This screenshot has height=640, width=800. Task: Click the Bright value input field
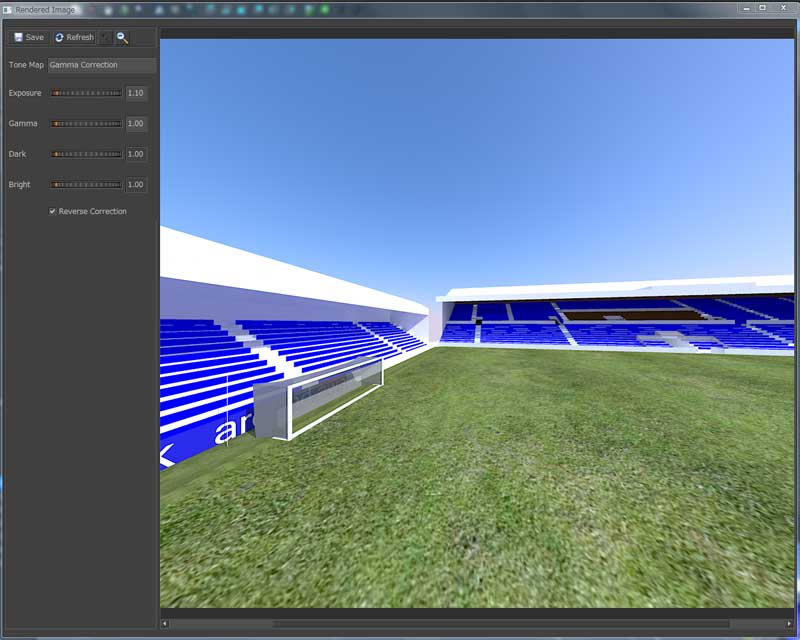[136, 184]
